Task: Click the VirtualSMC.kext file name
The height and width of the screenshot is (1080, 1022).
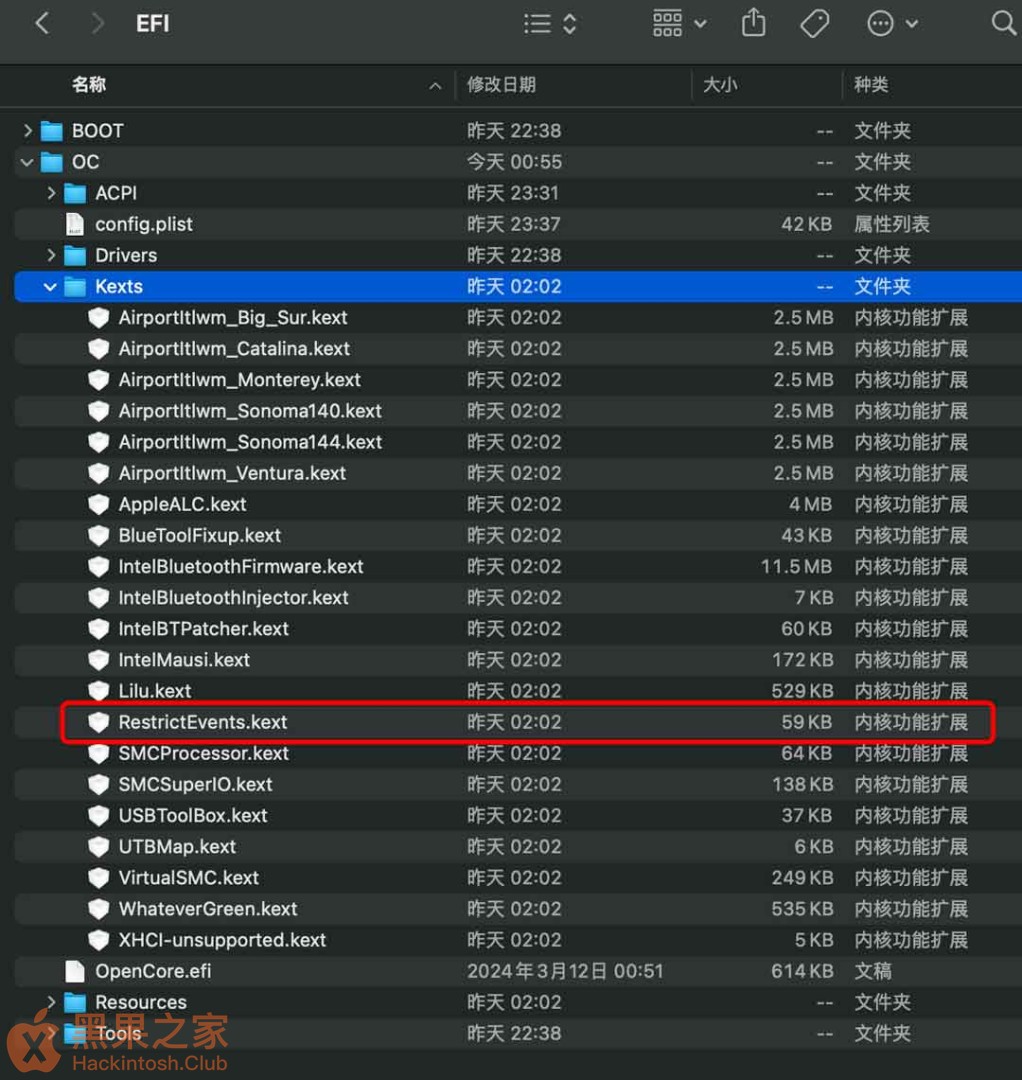Action: pos(189,878)
